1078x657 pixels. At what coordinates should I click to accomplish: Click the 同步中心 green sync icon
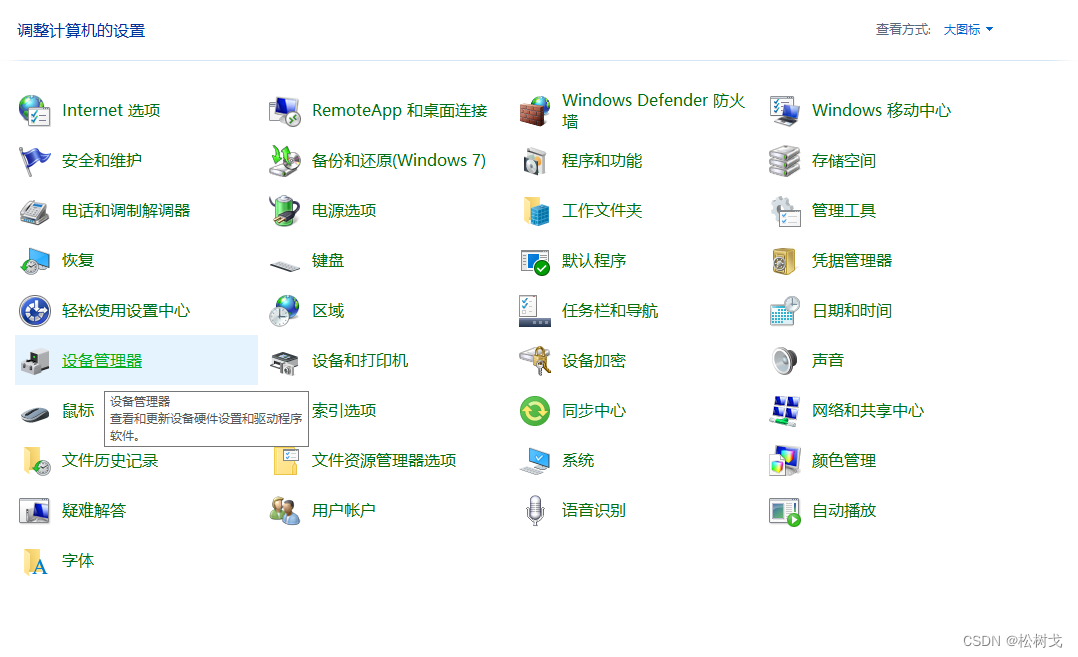[x=535, y=411]
